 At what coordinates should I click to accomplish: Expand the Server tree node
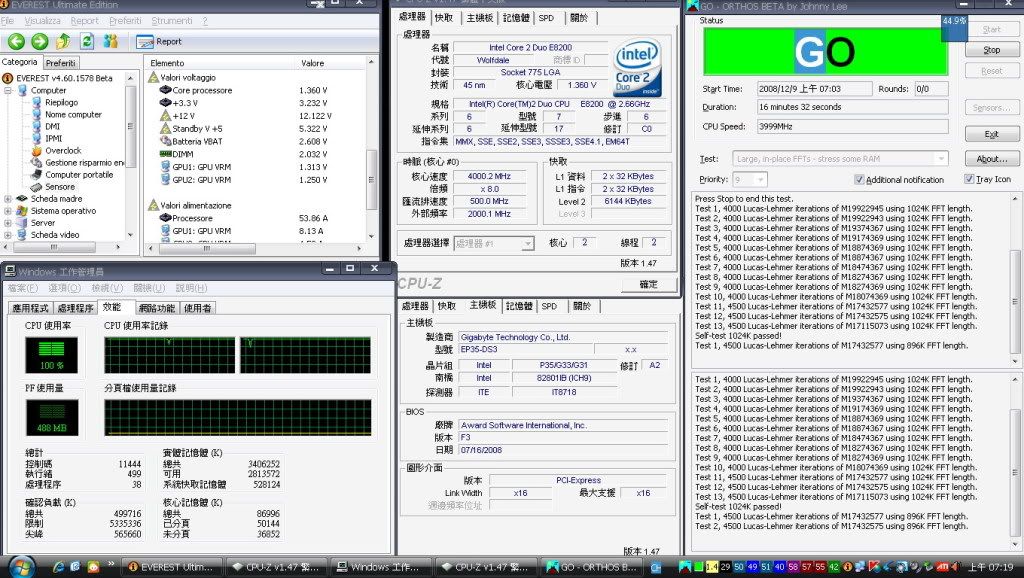coord(8,223)
